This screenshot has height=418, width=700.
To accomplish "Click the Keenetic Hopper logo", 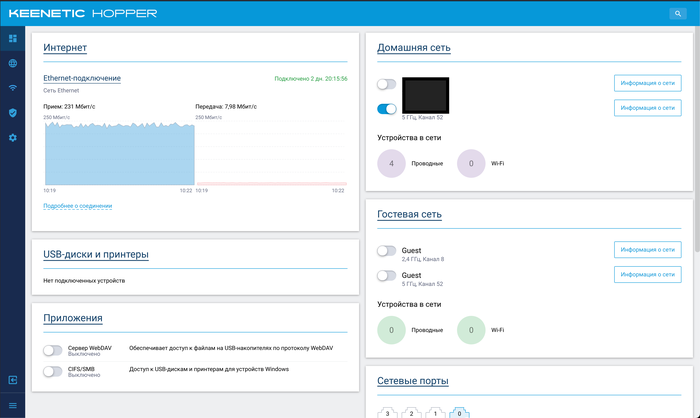I will pyautogui.click(x=83, y=13).
